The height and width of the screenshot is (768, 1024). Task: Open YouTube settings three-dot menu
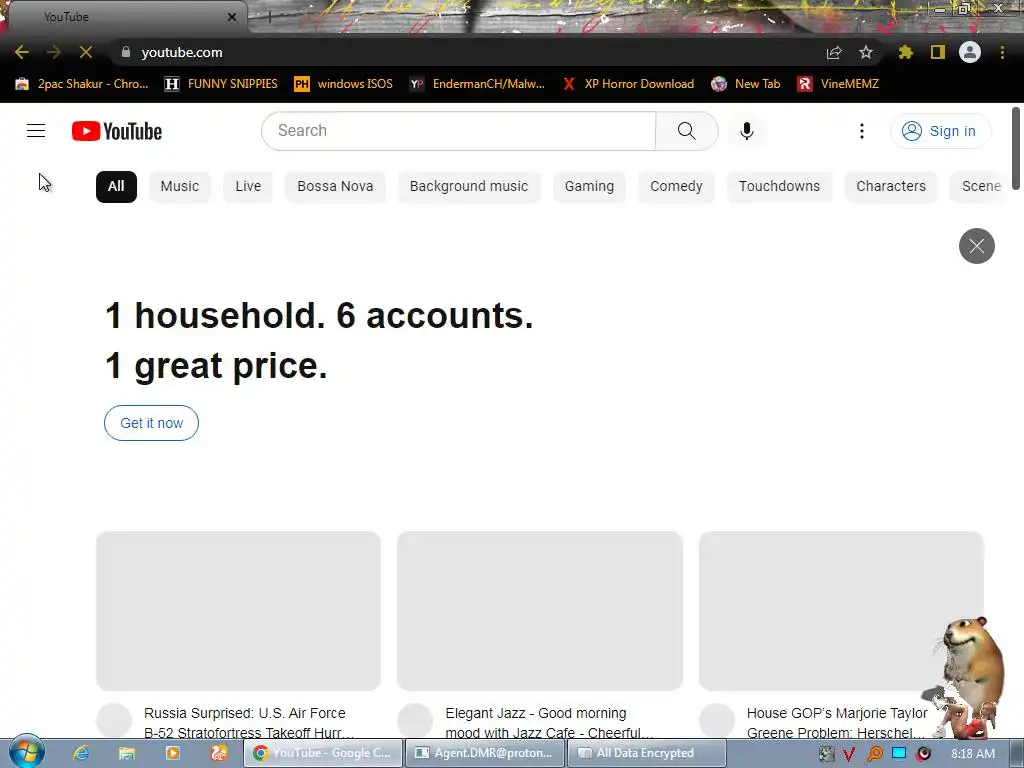861,131
